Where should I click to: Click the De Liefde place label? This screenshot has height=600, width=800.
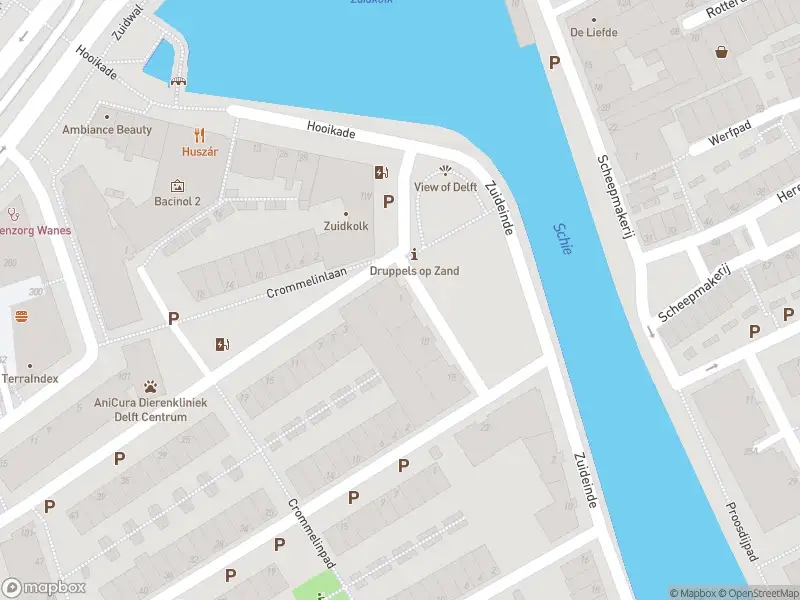point(594,32)
